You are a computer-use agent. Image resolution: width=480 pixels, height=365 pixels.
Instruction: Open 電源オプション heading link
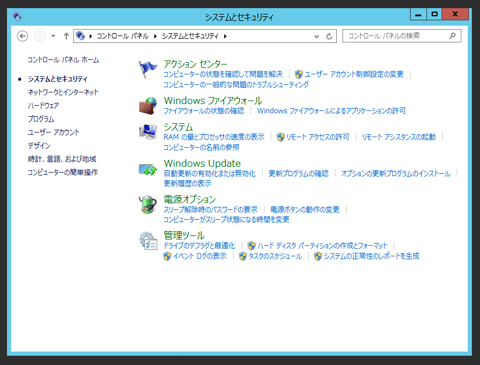point(189,199)
